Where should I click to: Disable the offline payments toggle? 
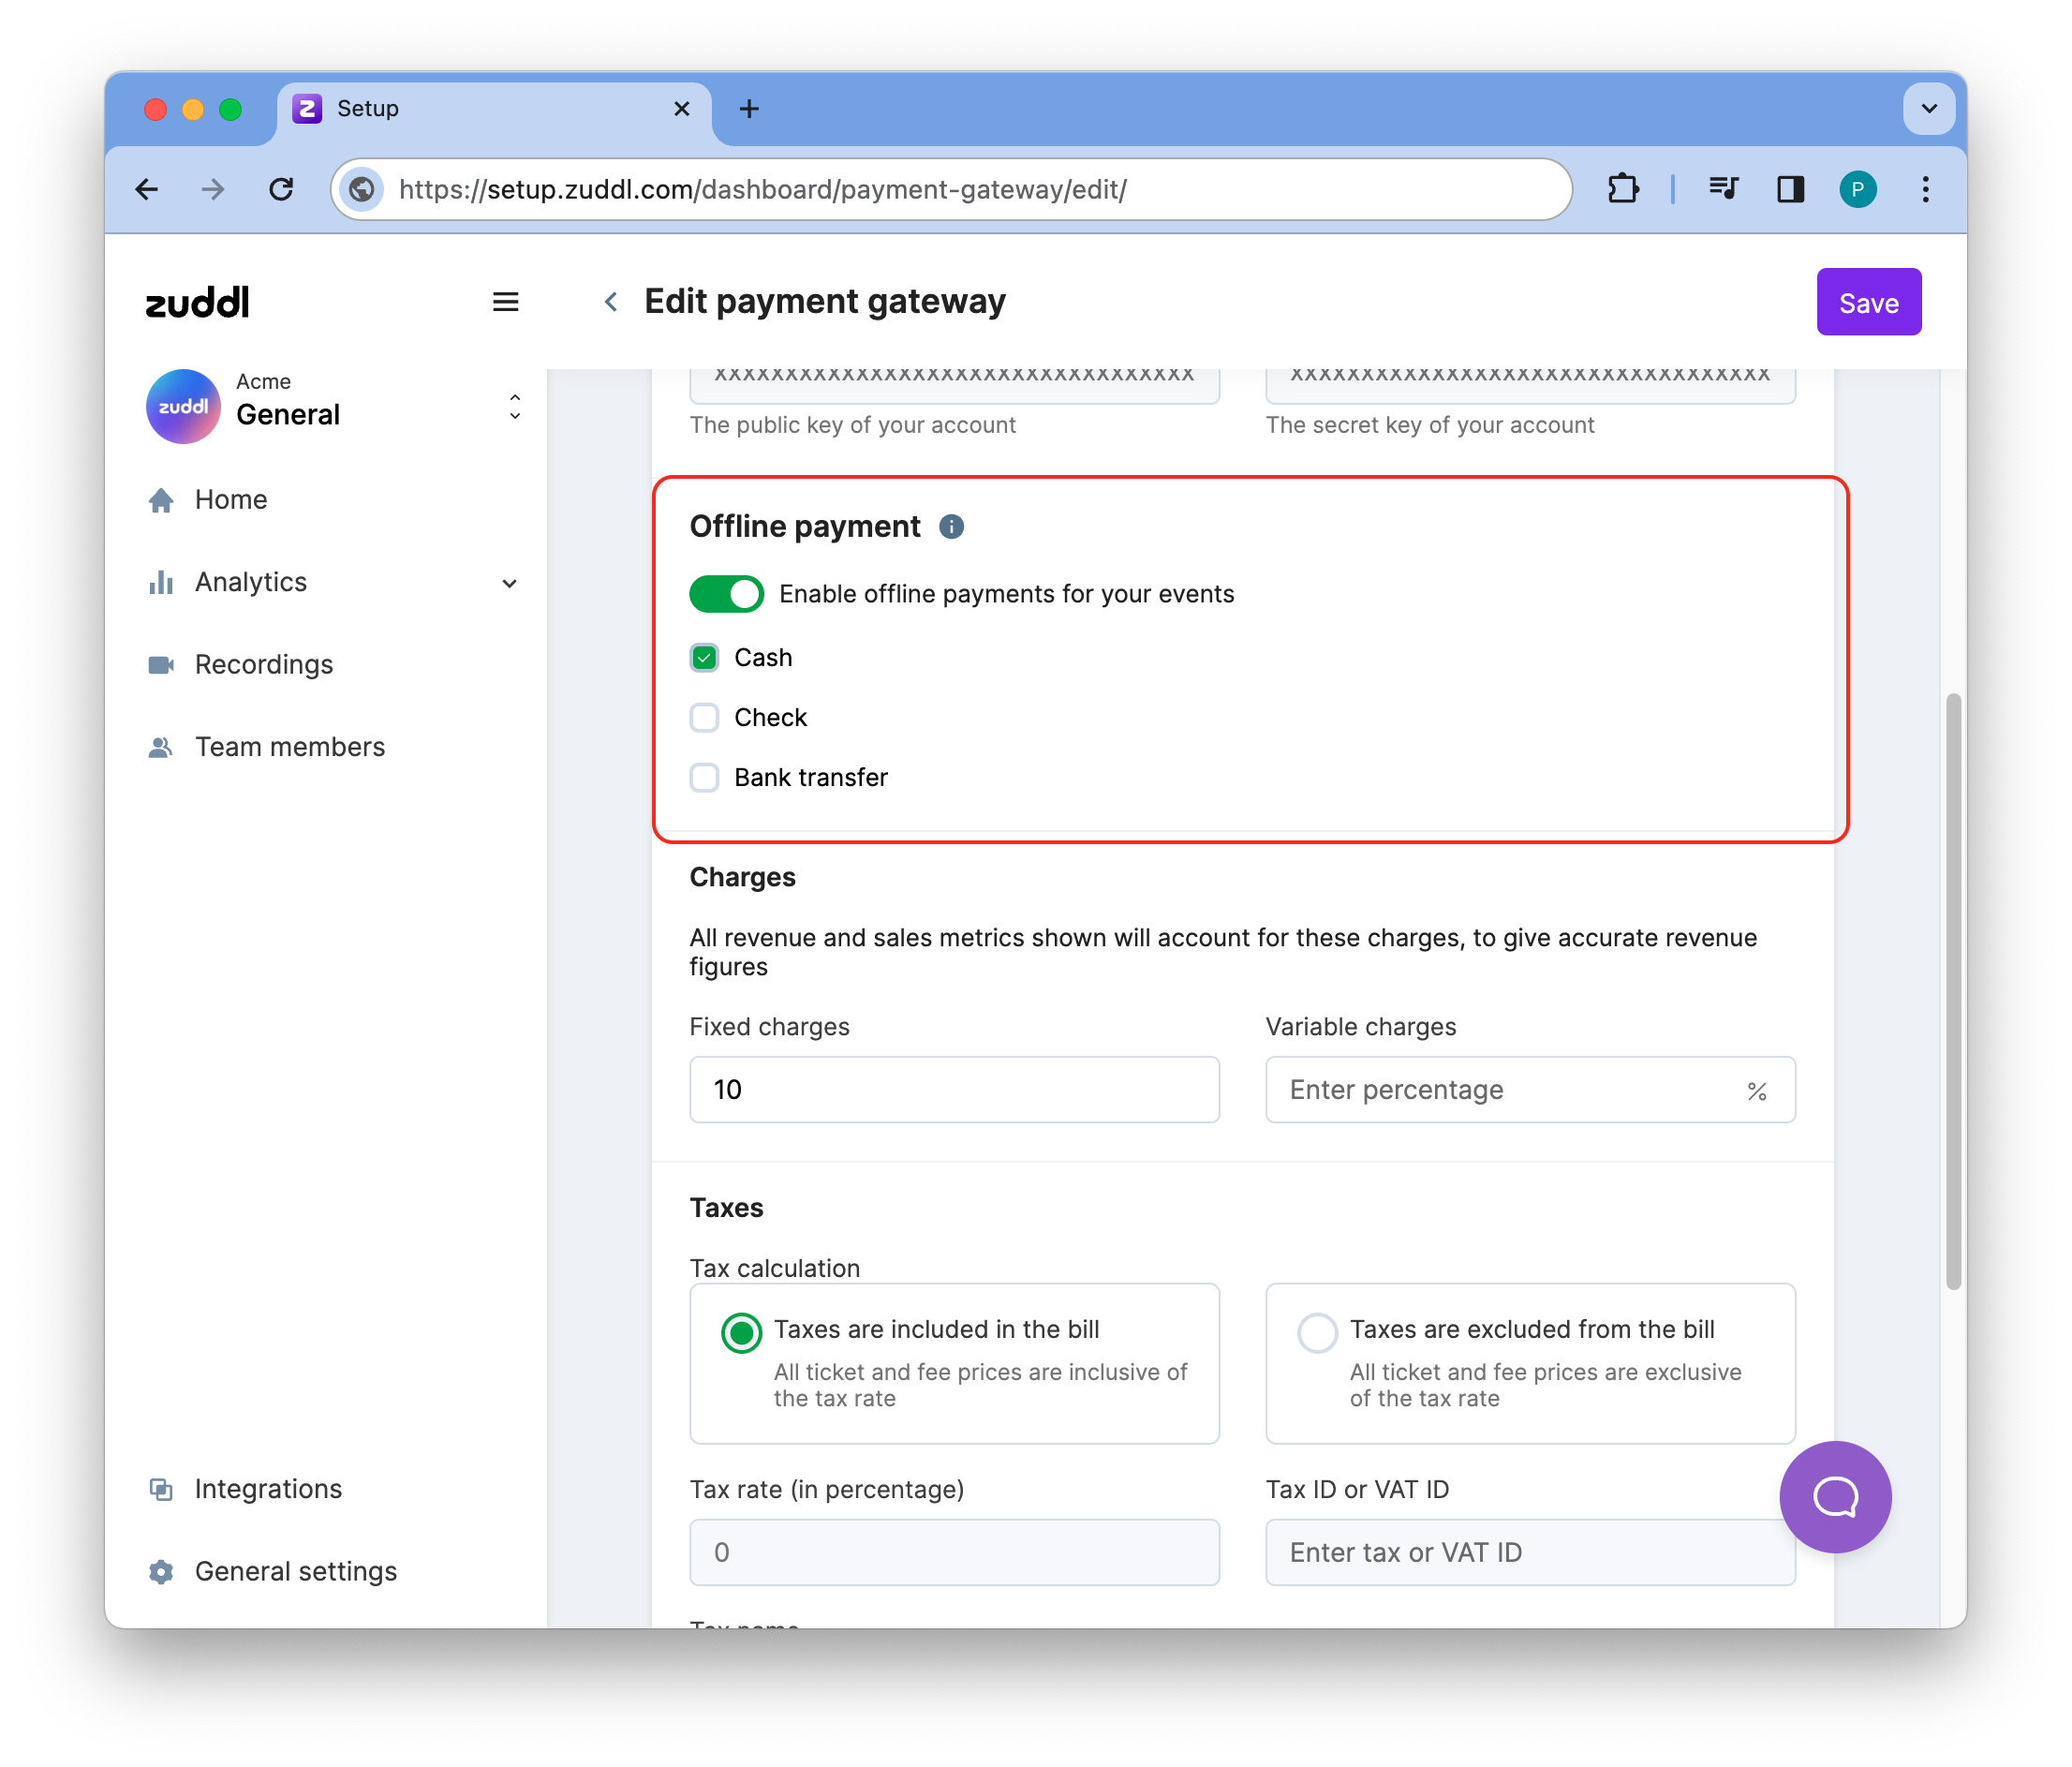[x=726, y=594]
